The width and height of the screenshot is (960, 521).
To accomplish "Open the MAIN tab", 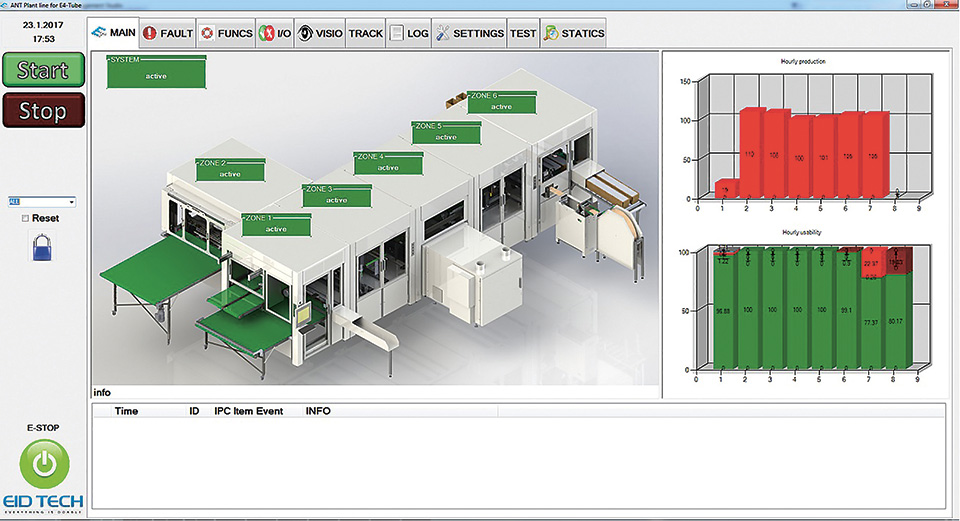I will click(x=113, y=32).
